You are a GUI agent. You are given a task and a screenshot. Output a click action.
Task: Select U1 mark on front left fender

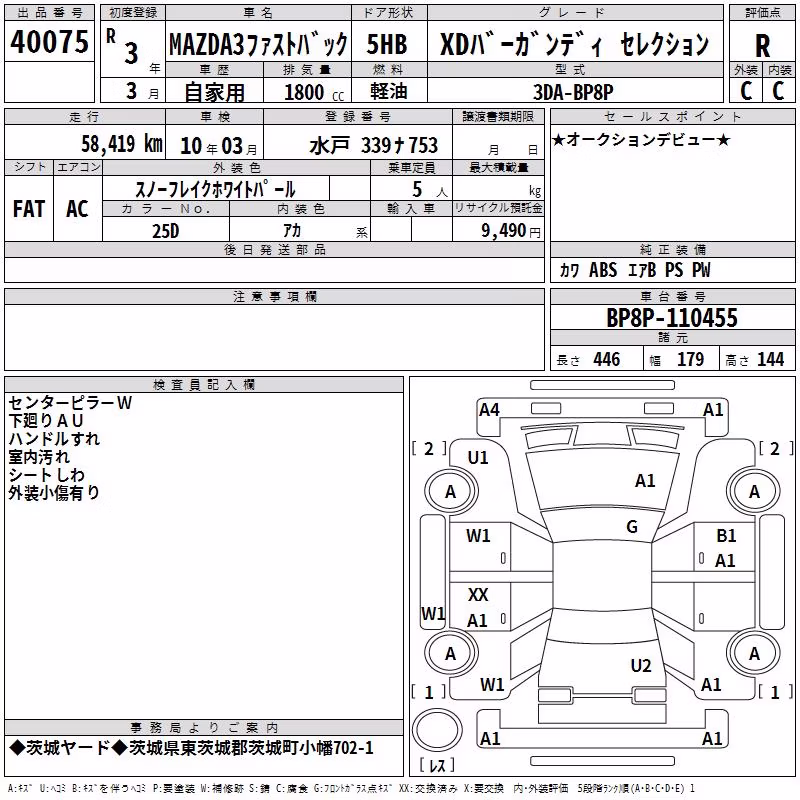(x=478, y=458)
